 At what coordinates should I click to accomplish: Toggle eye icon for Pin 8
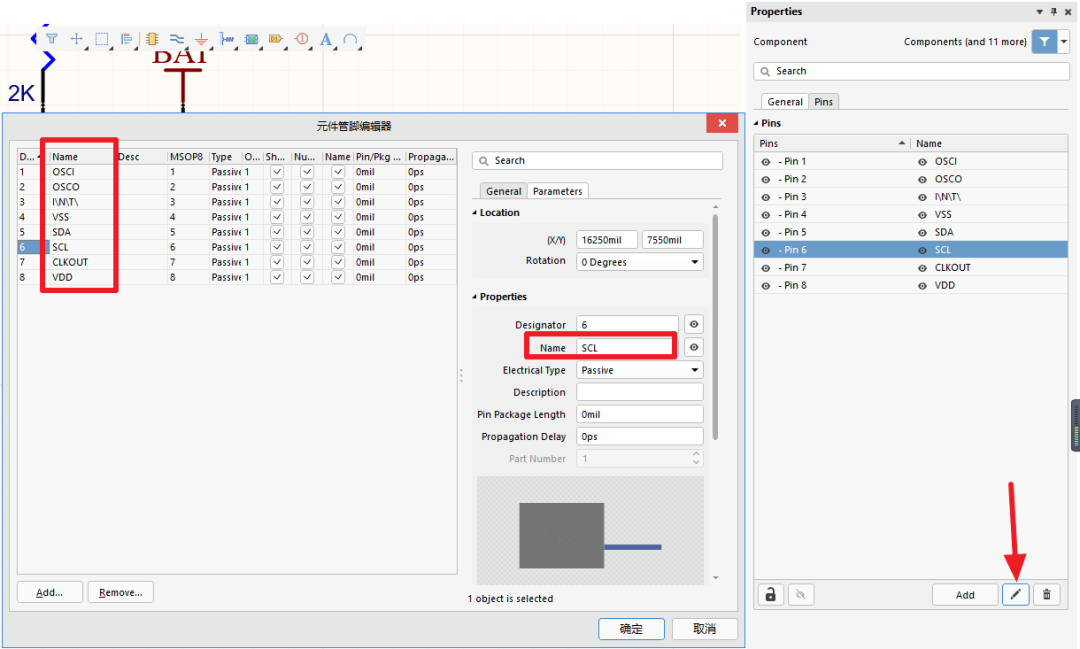coord(765,286)
